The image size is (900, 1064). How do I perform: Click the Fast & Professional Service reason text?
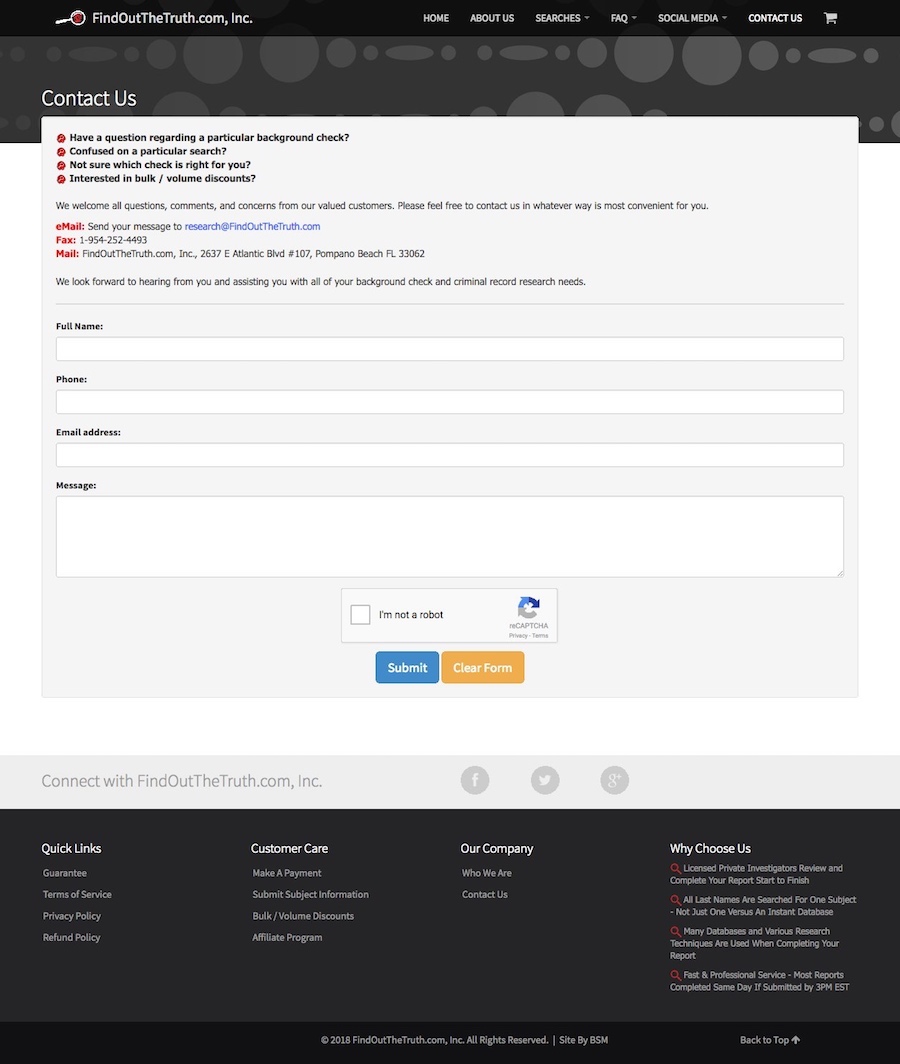pyautogui.click(x=760, y=981)
